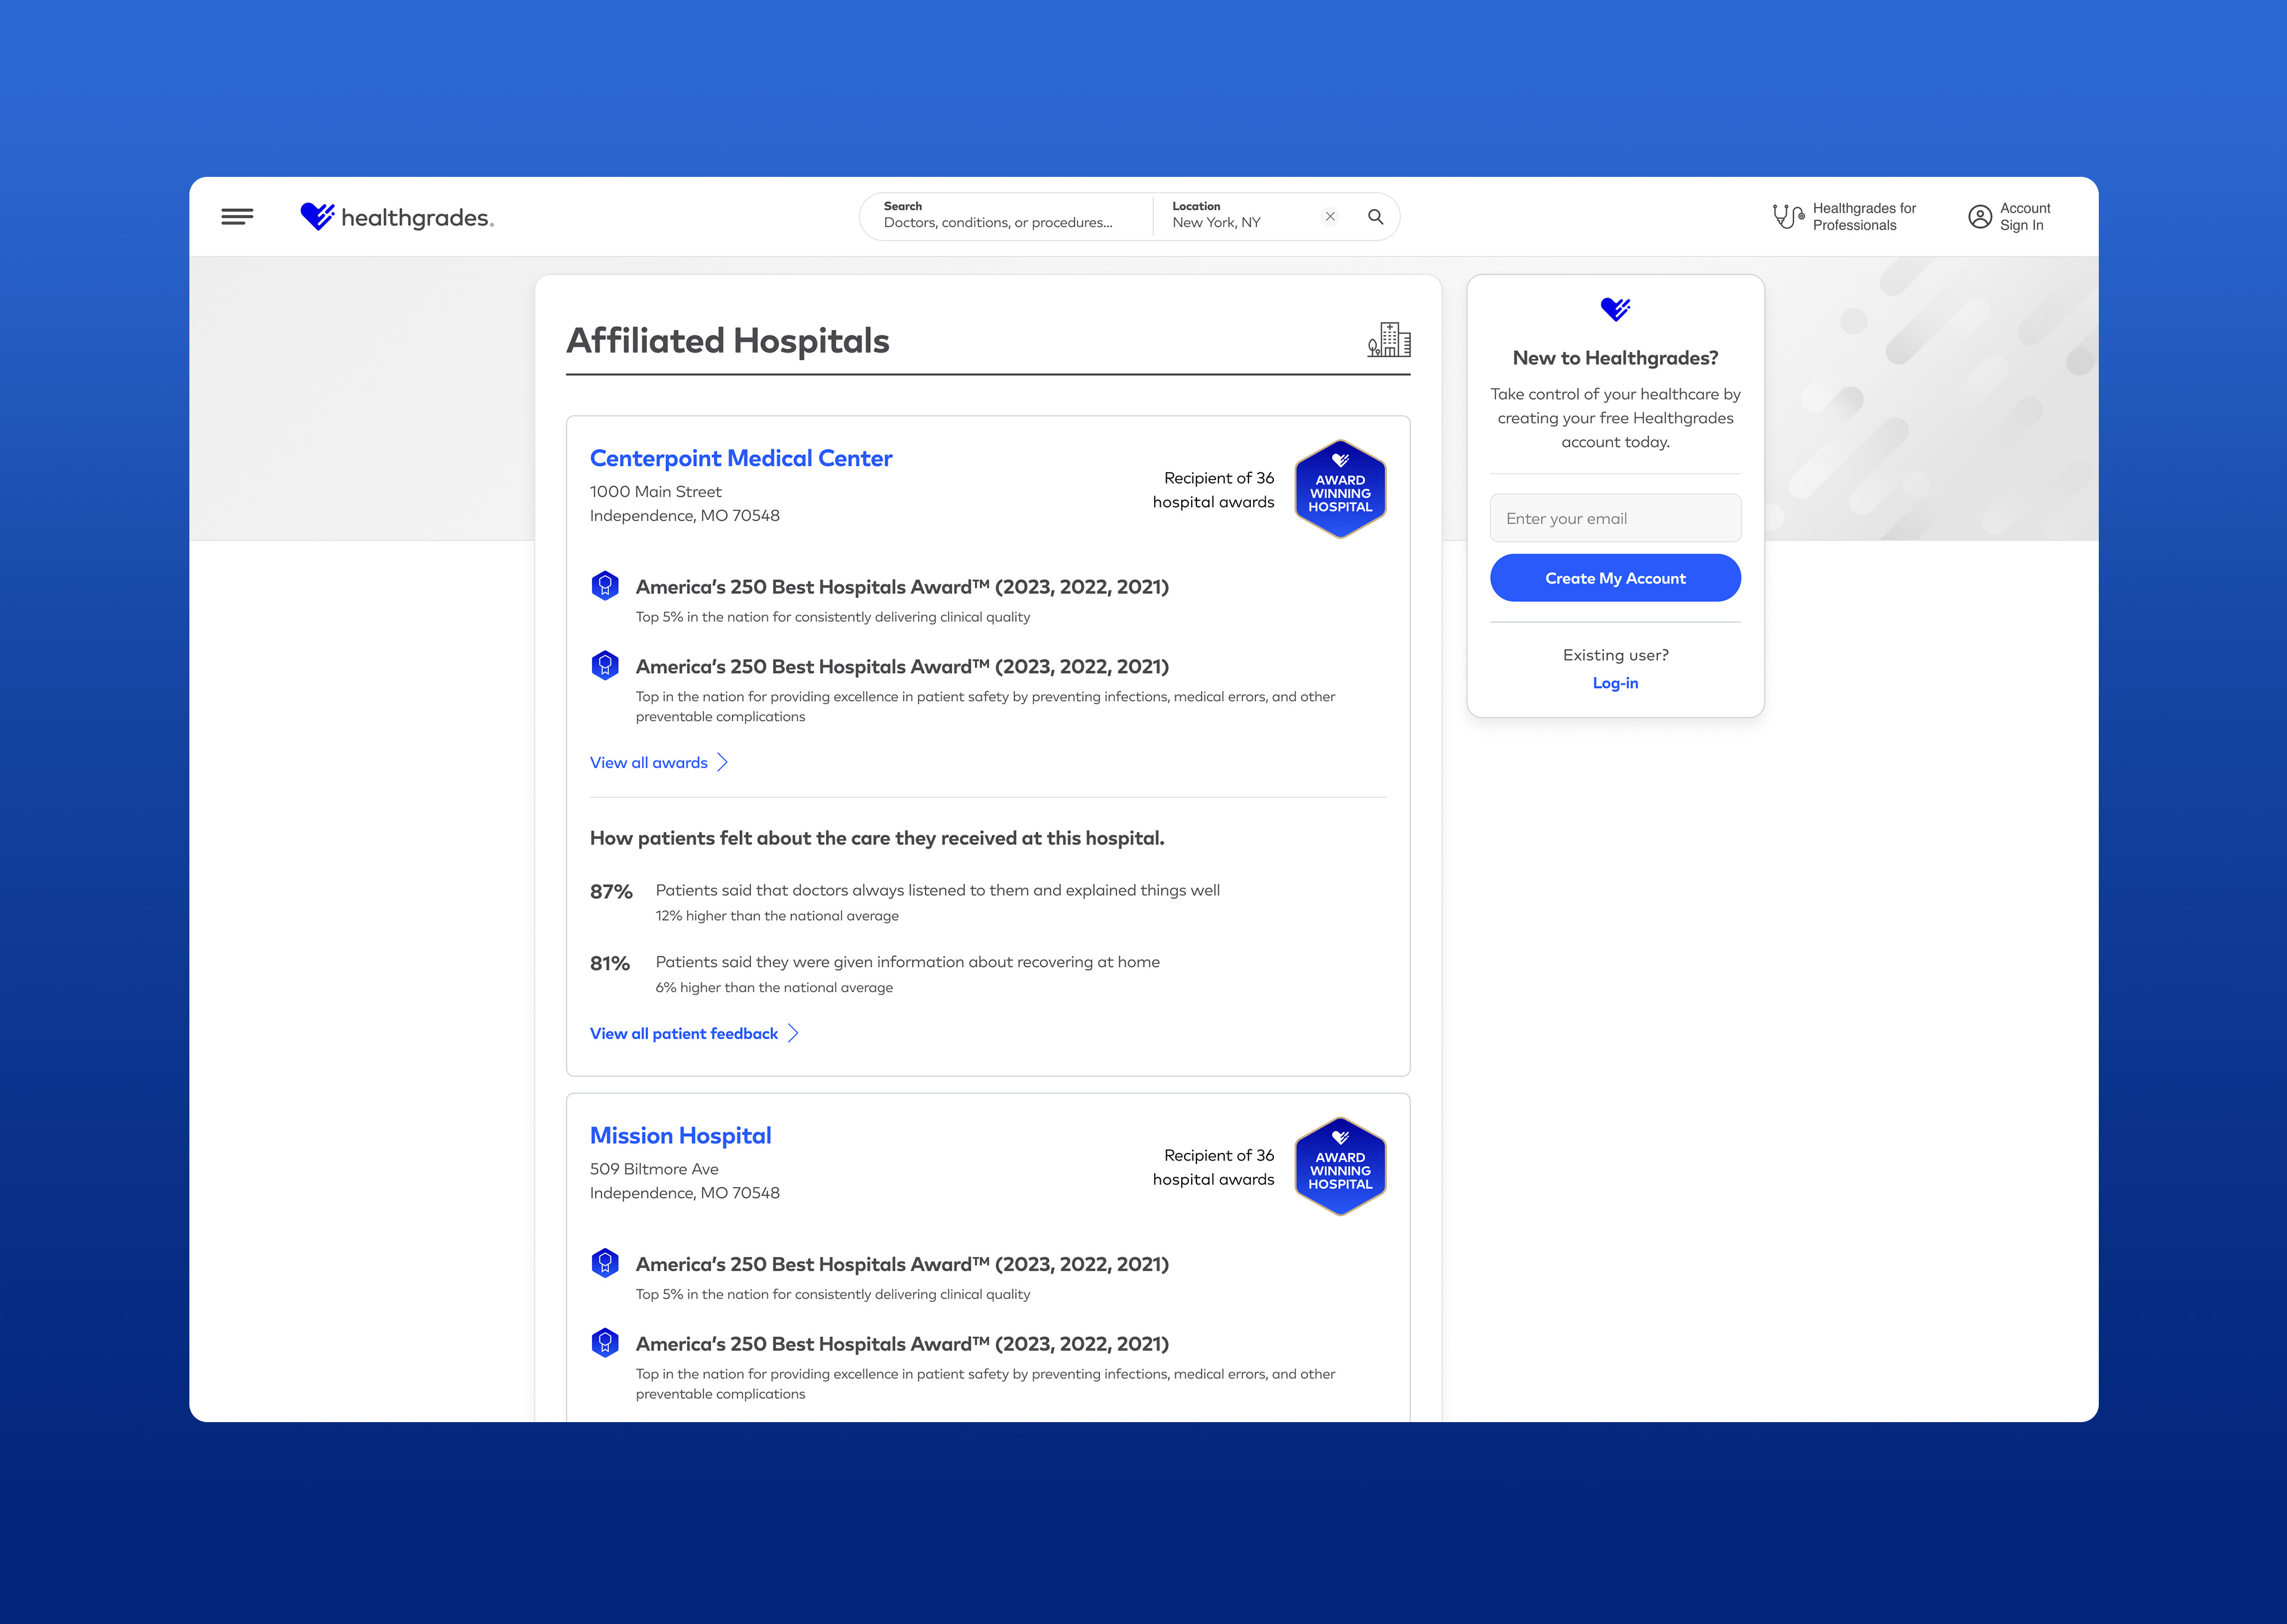Click Mission Hospital's 'Recipient of 36 hospital awards'
Viewport: 2287px width, 1624px height.
tap(1214, 1167)
